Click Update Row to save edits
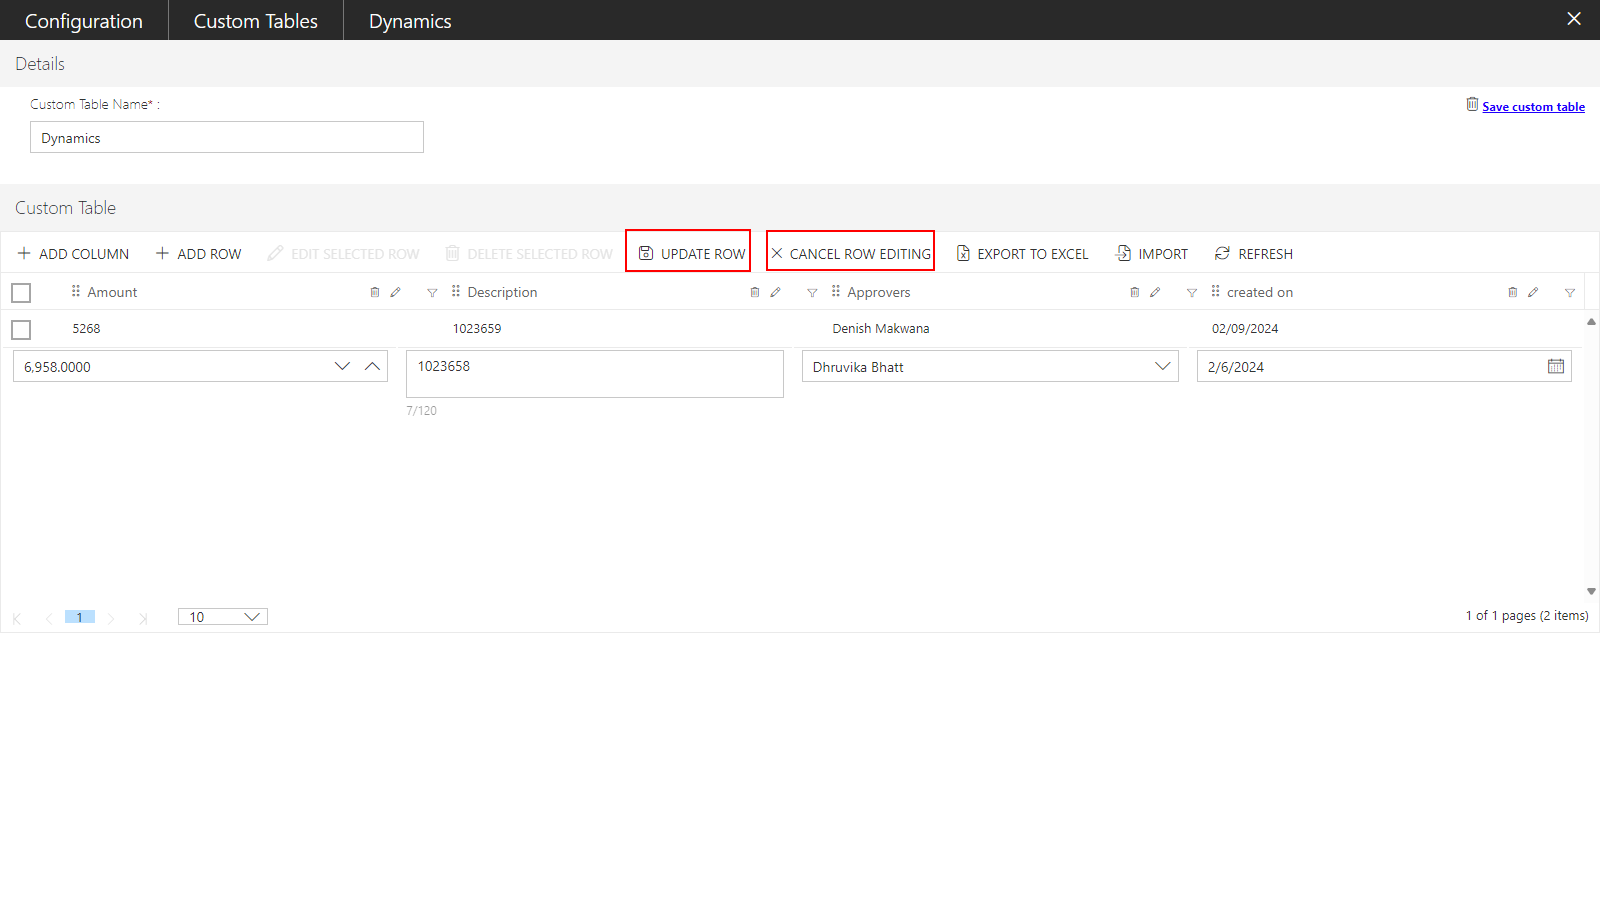This screenshot has height=900, width=1600. (692, 254)
